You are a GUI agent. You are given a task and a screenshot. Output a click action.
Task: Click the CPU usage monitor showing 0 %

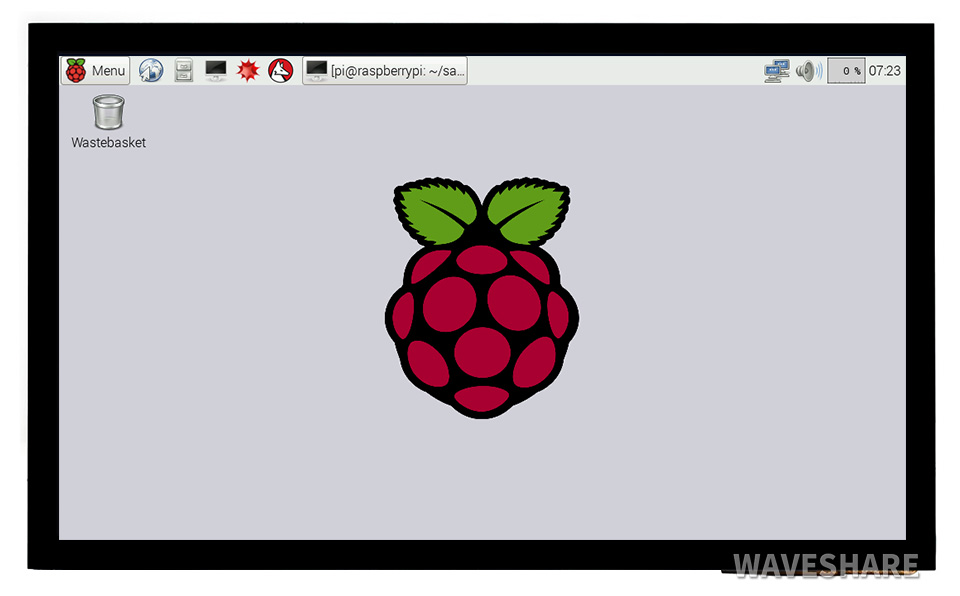coord(846,71)
